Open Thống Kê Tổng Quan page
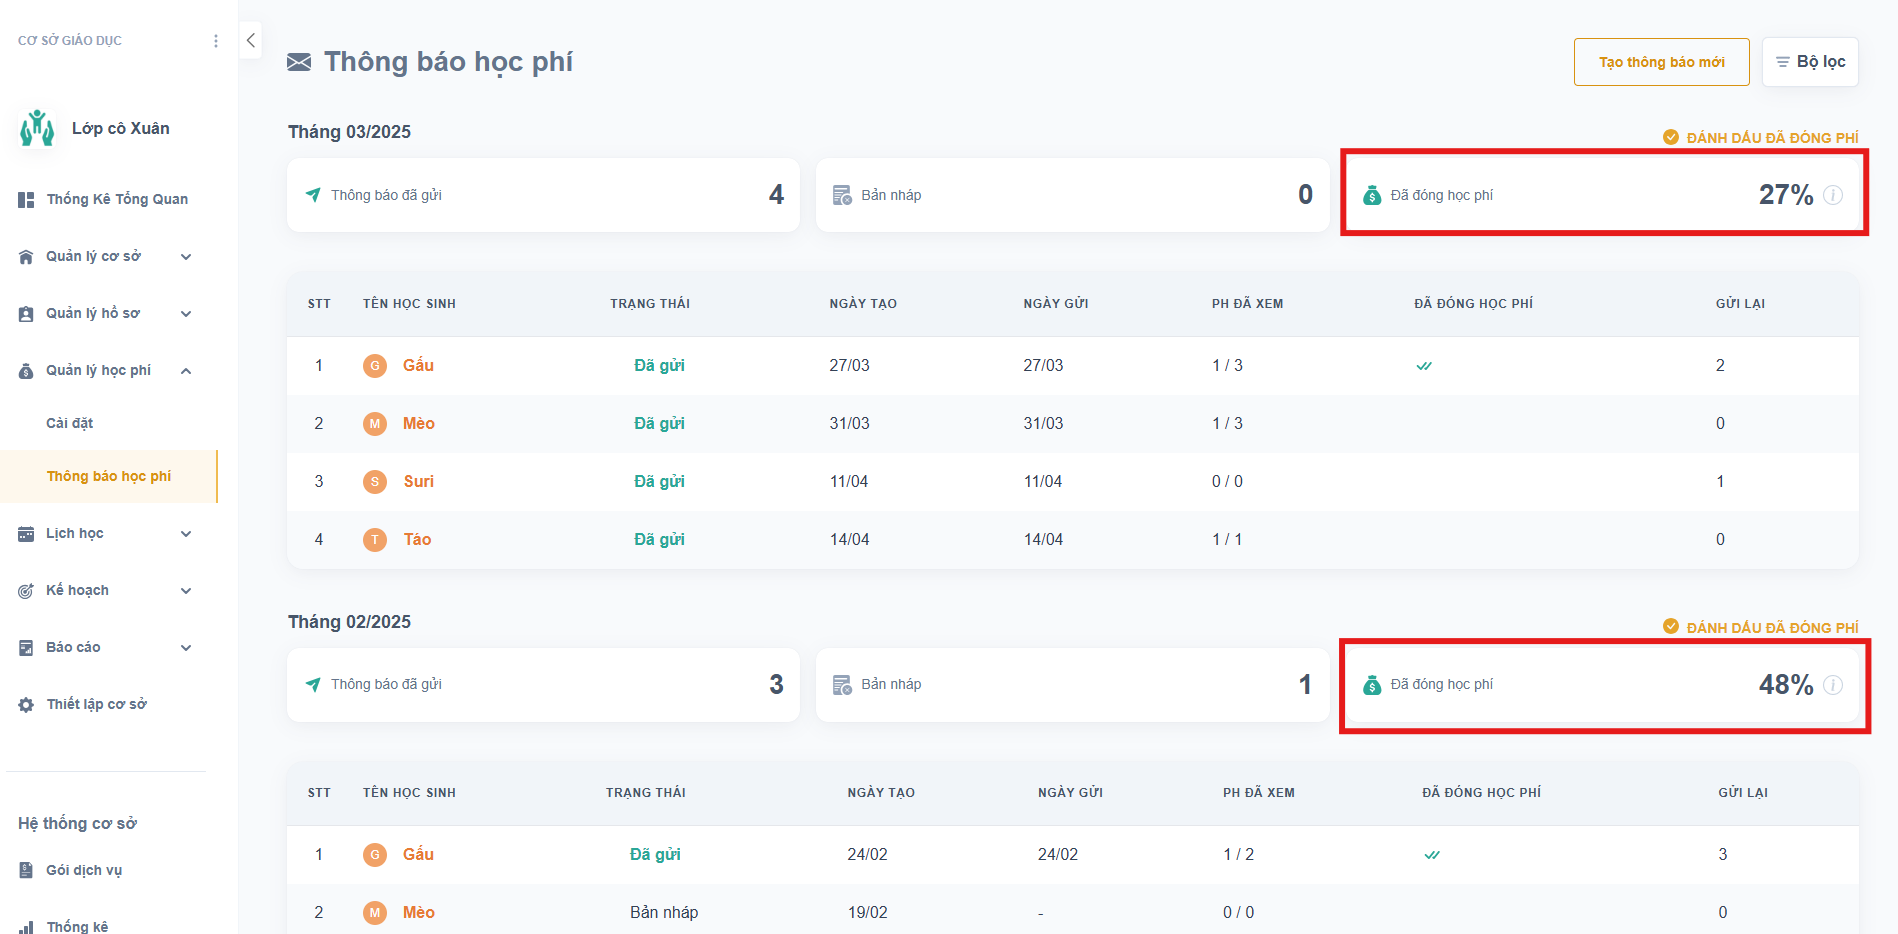This screenshot has width=1898, height=934. tap(116, 200)
